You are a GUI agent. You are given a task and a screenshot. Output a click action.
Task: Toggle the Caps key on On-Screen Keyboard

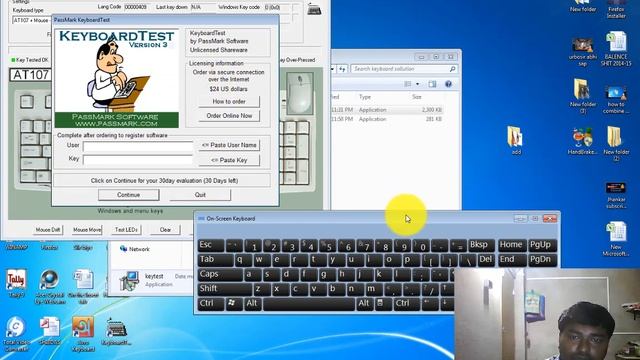tap(220, 274)
